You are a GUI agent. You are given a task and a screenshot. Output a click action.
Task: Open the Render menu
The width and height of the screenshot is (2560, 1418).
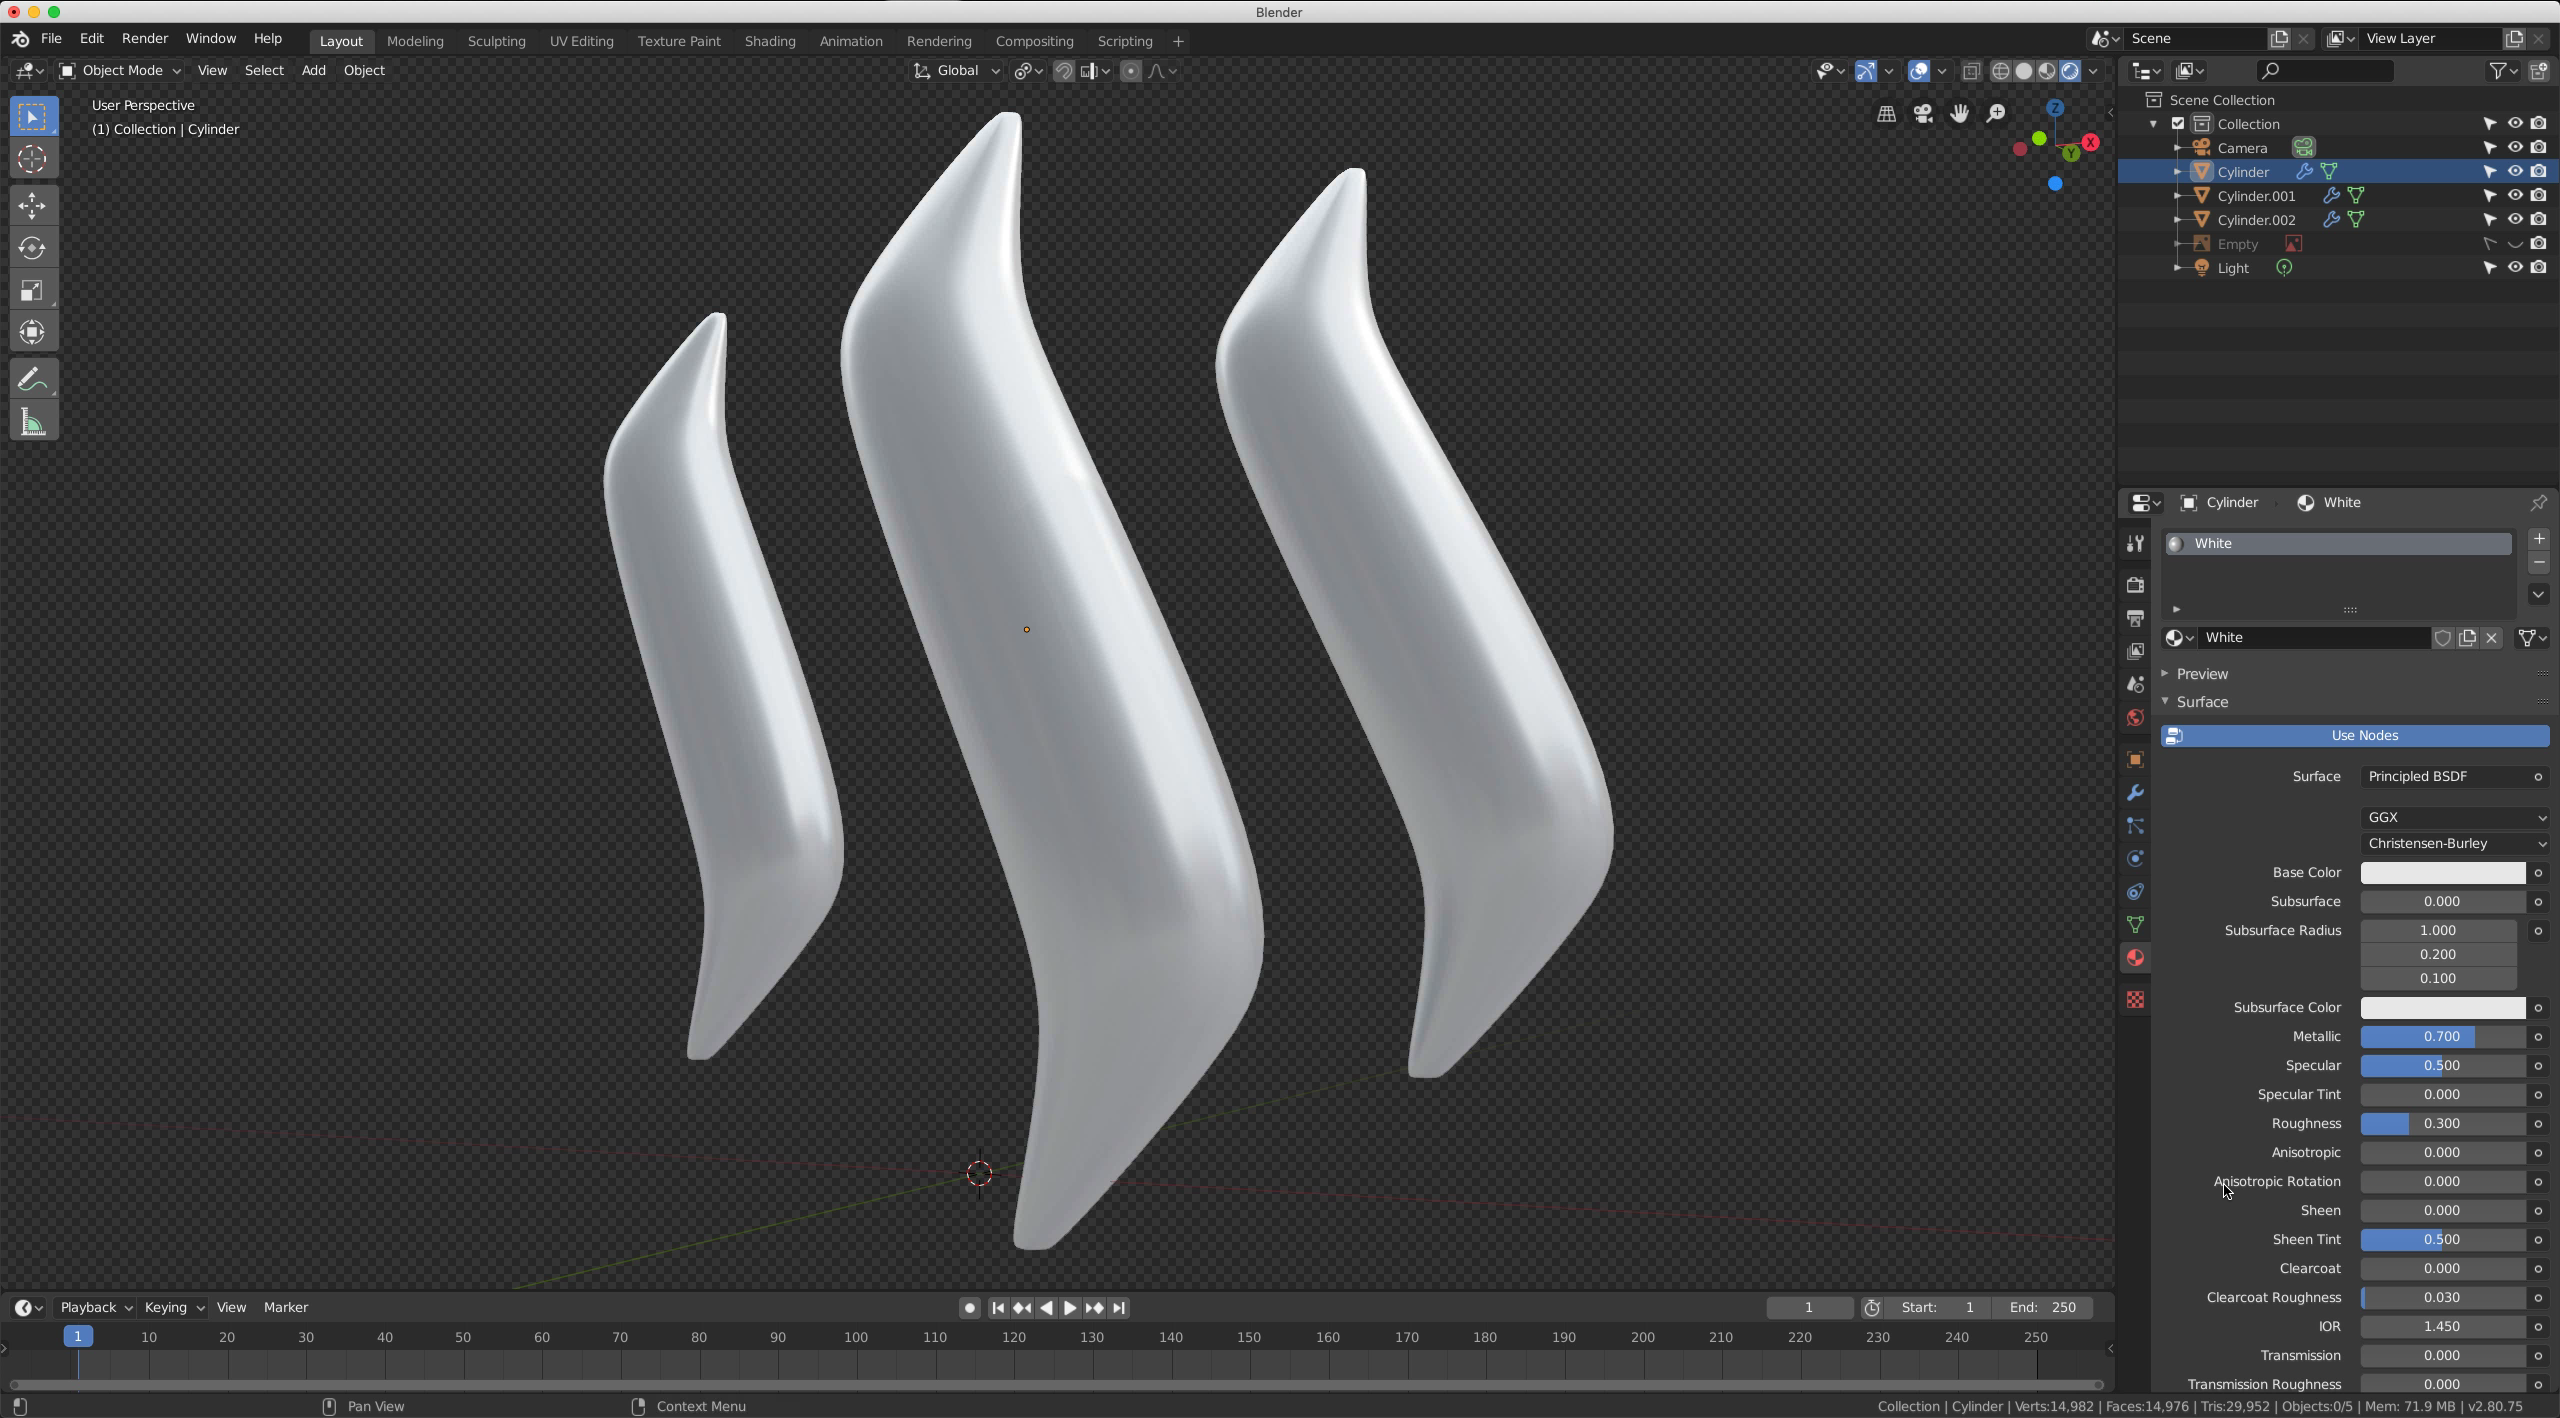[144, 38]
